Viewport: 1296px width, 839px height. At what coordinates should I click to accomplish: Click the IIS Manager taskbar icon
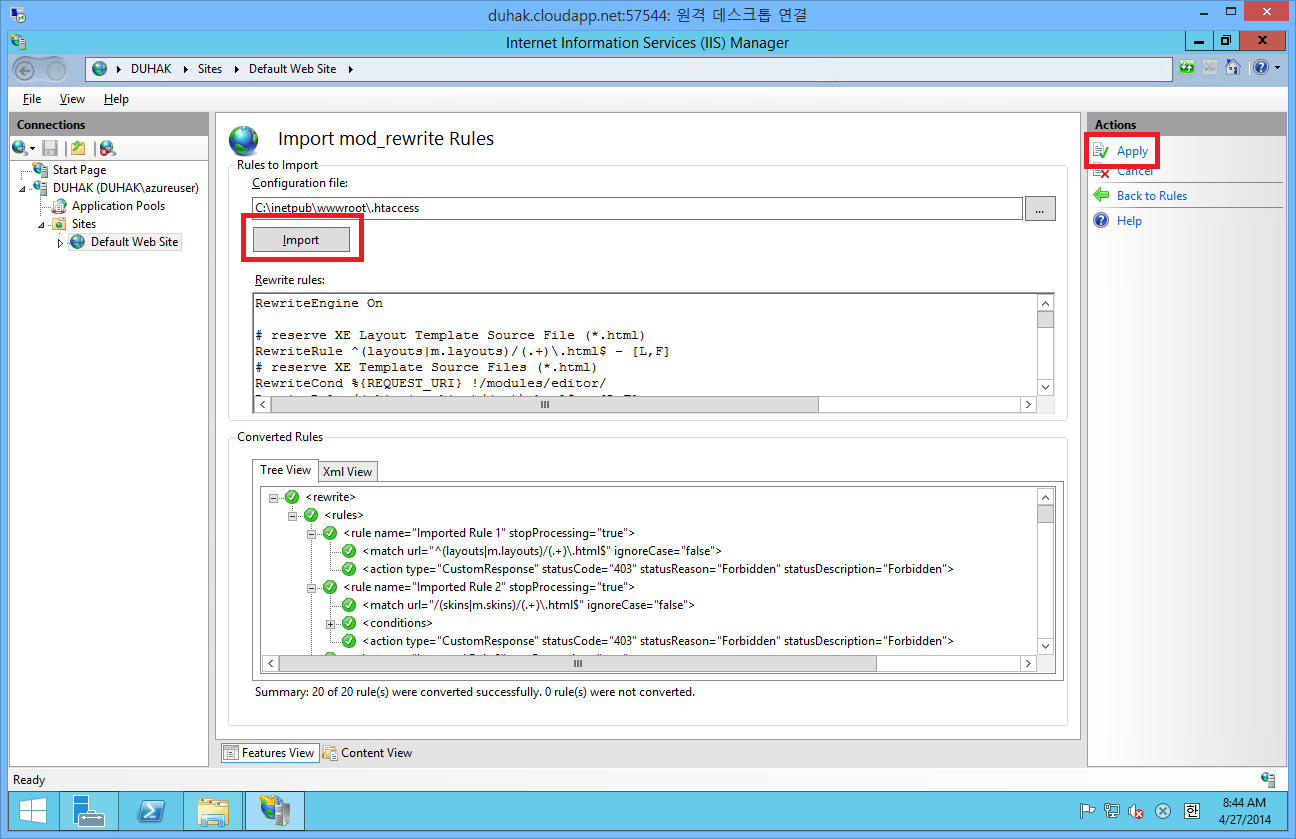pos(274,811)
